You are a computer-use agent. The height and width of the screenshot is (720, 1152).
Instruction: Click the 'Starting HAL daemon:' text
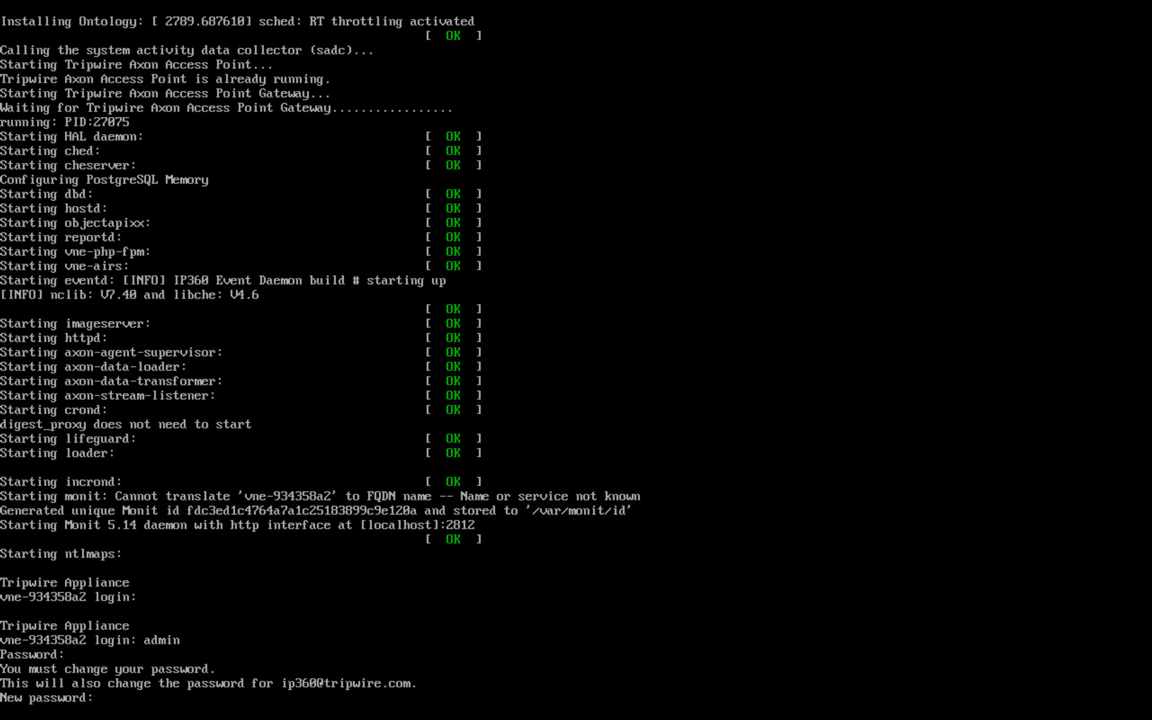[x=71, y=137]
